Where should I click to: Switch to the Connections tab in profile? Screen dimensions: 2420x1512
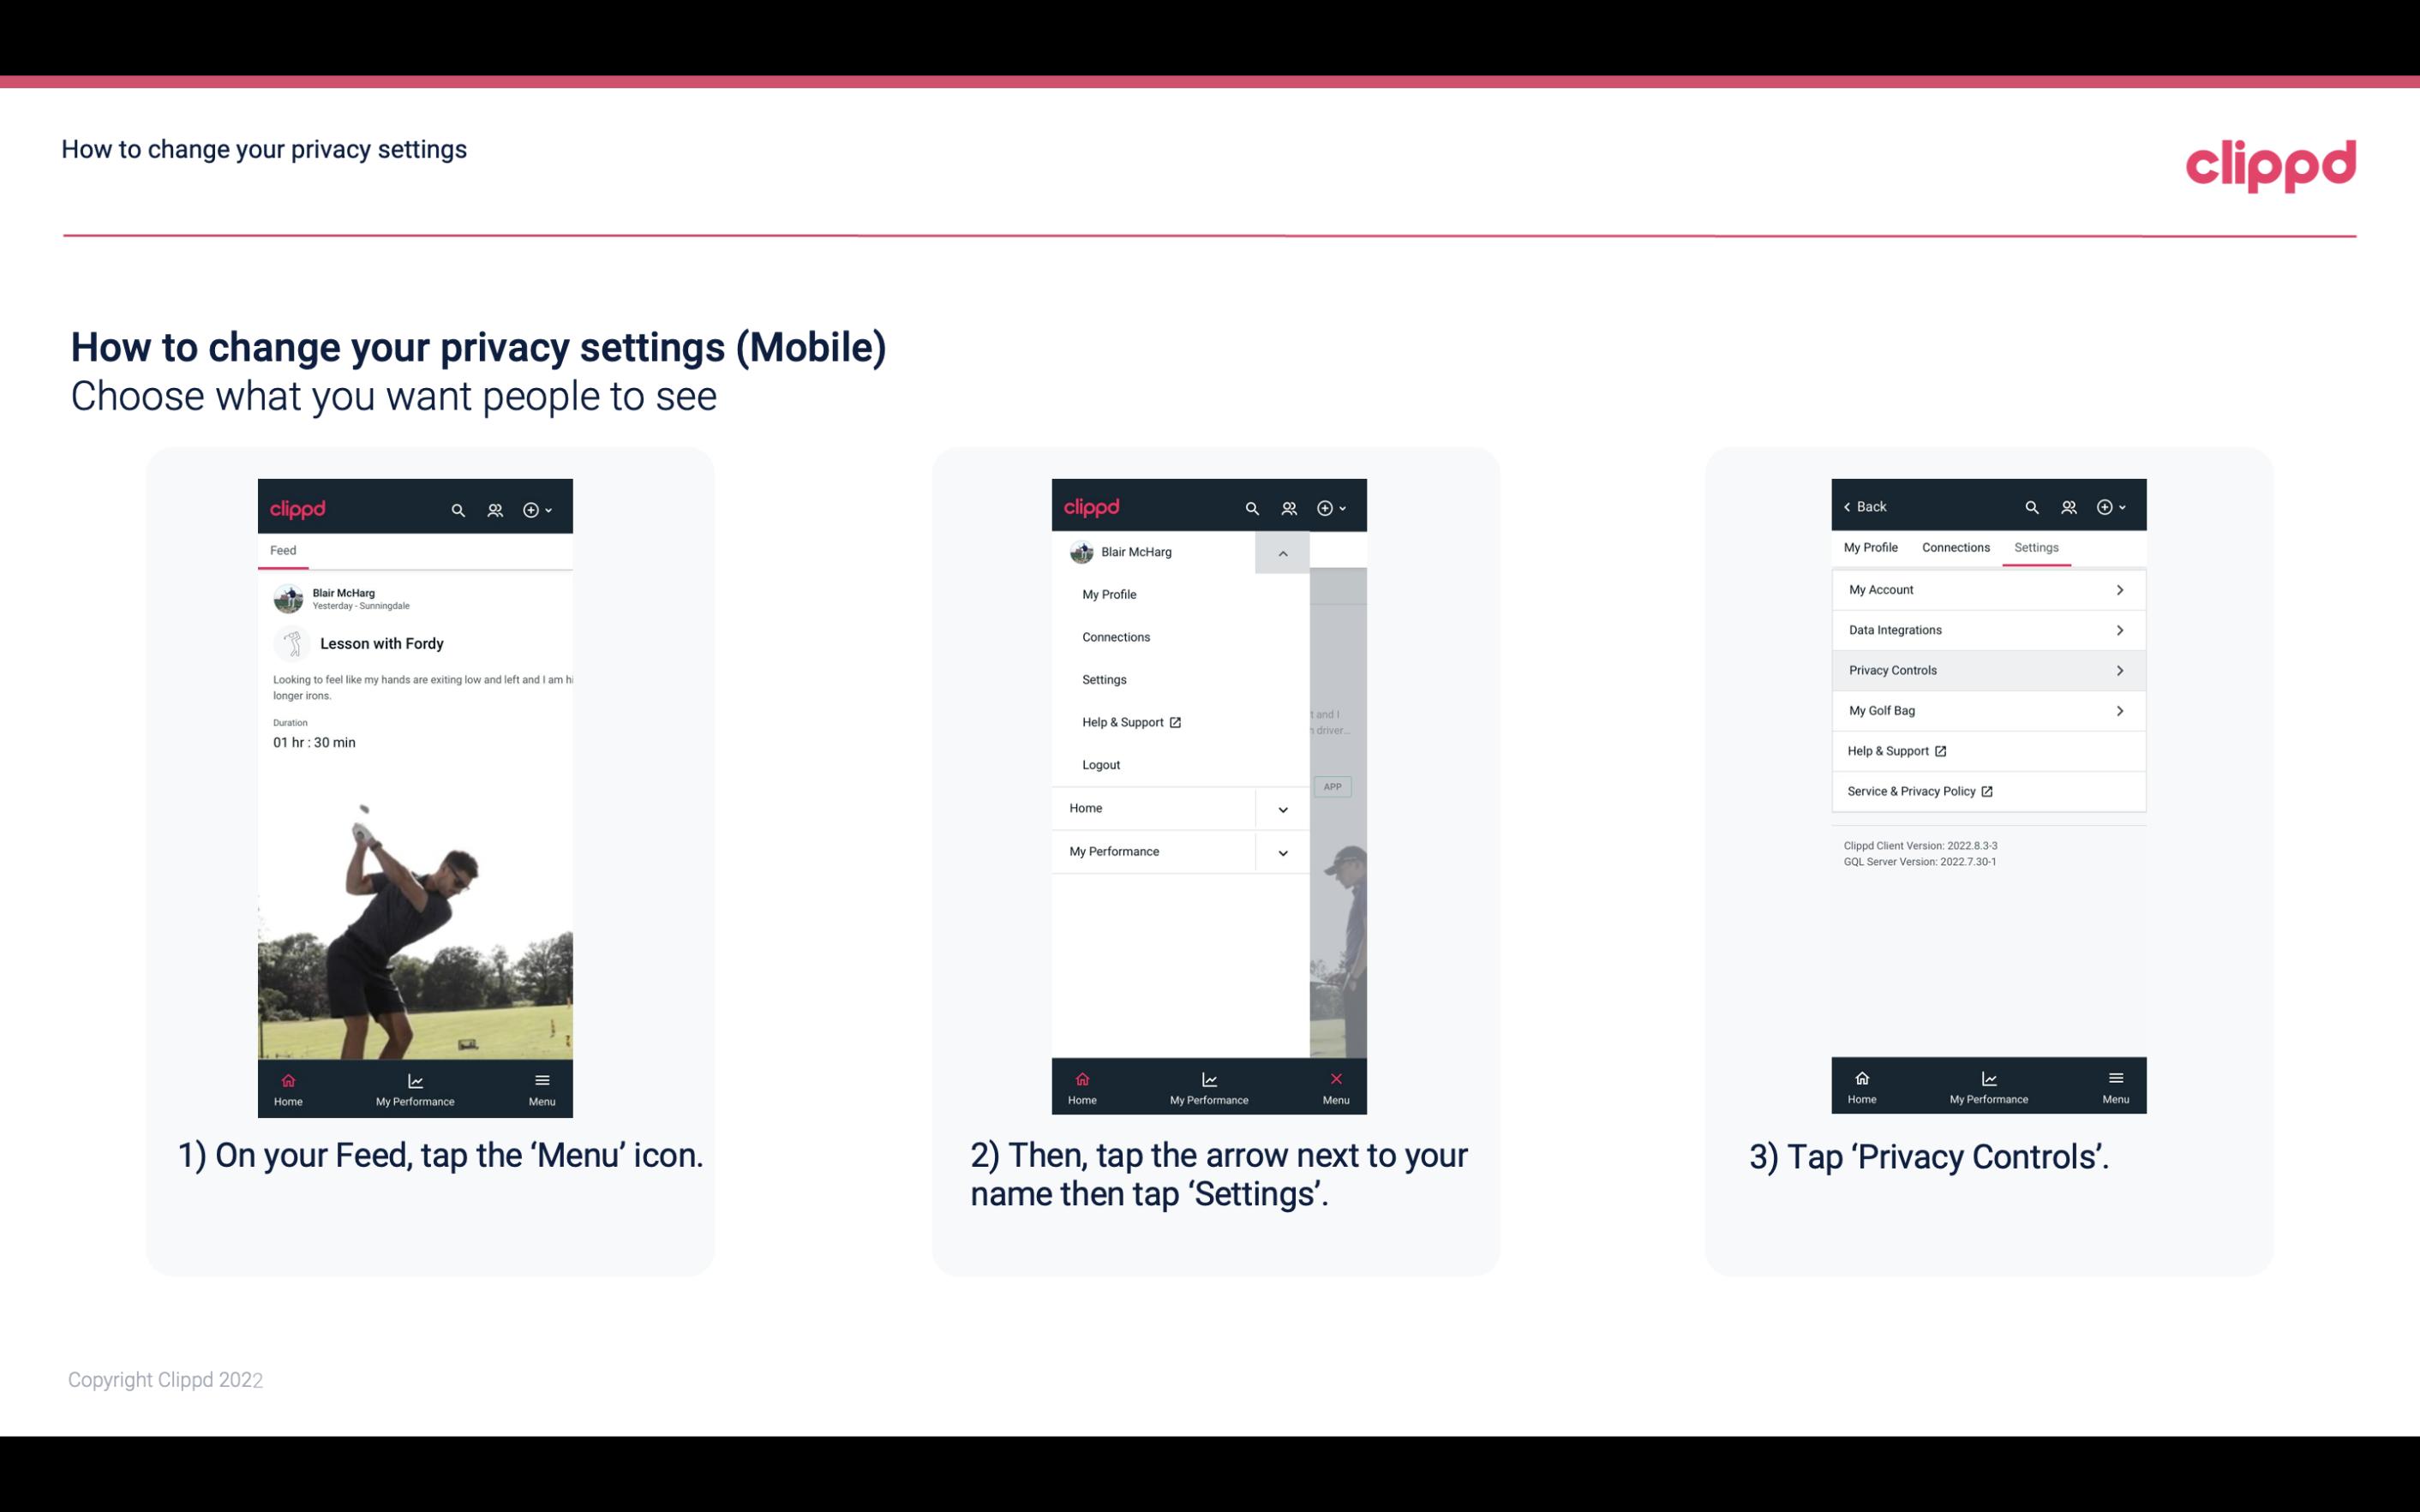[x=1955, y=547]
